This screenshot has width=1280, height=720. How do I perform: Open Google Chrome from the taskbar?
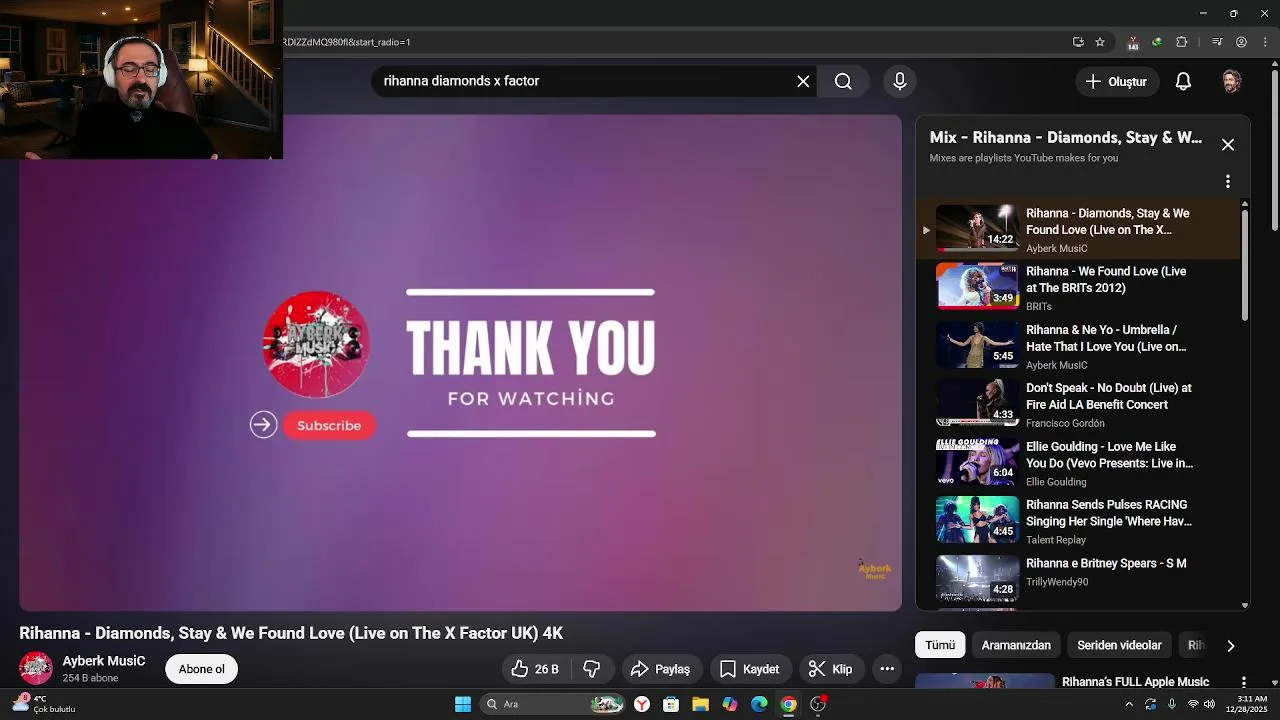(x=789, y=704)
